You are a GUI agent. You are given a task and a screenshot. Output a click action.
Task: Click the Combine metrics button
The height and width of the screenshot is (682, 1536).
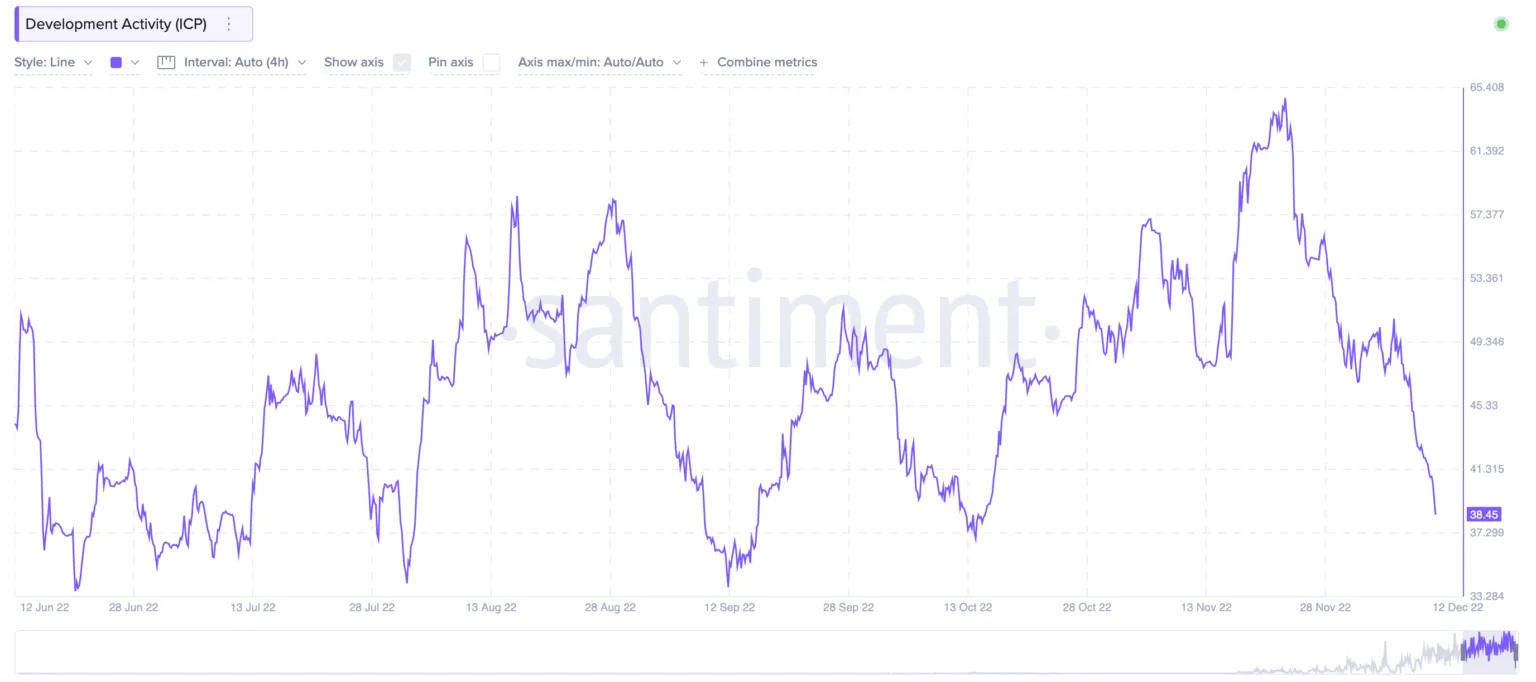(x=758, y=62)
